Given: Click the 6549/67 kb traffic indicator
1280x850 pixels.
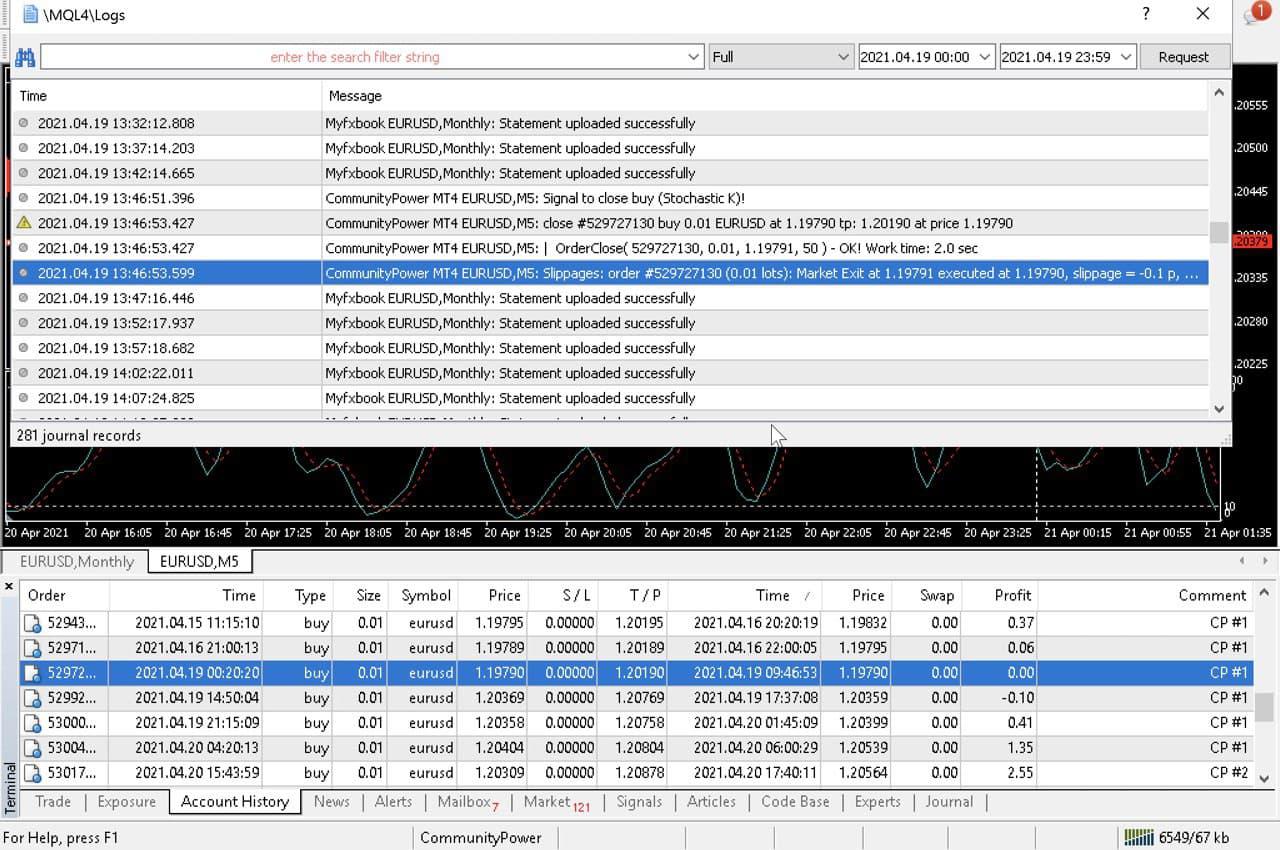Looking at the screenshot, I should (1194, 837).
